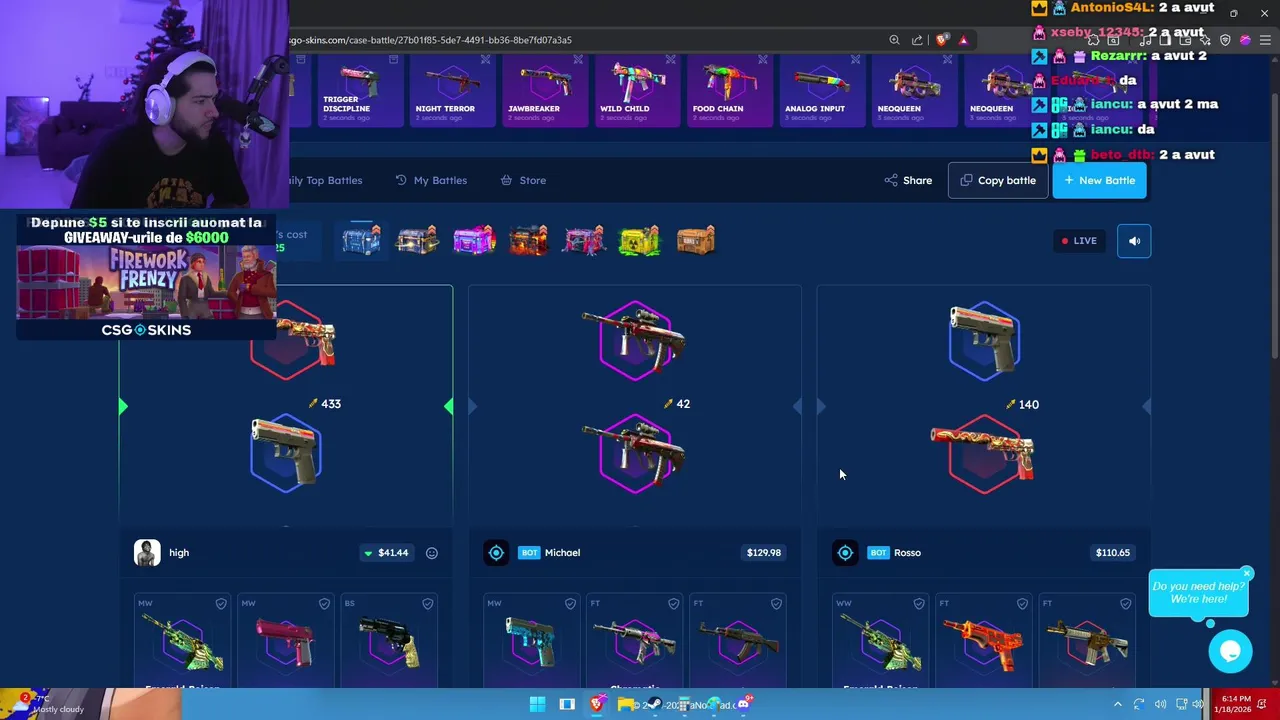Open the JAWBREAKER live drop

click(545, 90)
